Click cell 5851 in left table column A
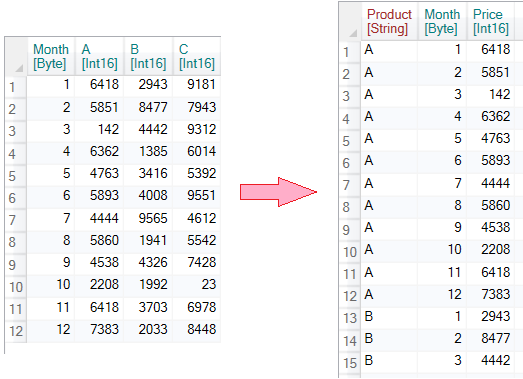This screenshot has width=523, height=379. (99, 107)
